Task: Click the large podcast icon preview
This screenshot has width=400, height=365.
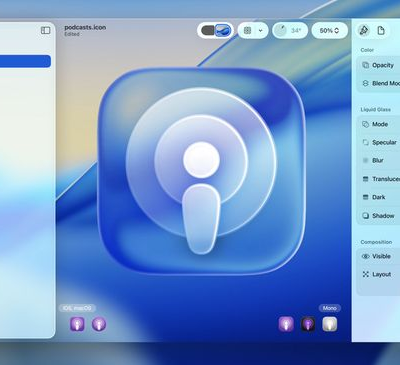Action: point(201,171)
